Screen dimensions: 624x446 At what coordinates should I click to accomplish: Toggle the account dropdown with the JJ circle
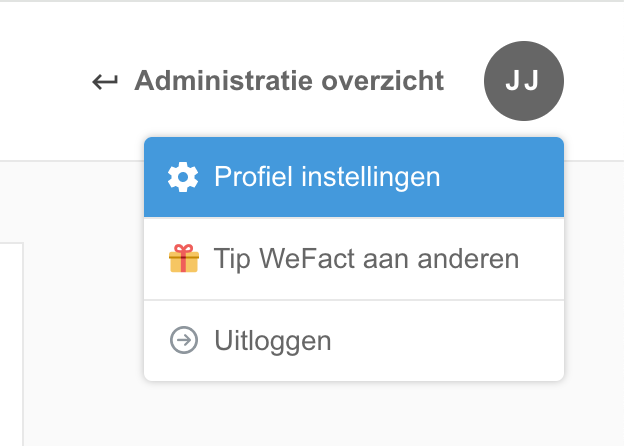pyautogui.click(x=523, y=81)
